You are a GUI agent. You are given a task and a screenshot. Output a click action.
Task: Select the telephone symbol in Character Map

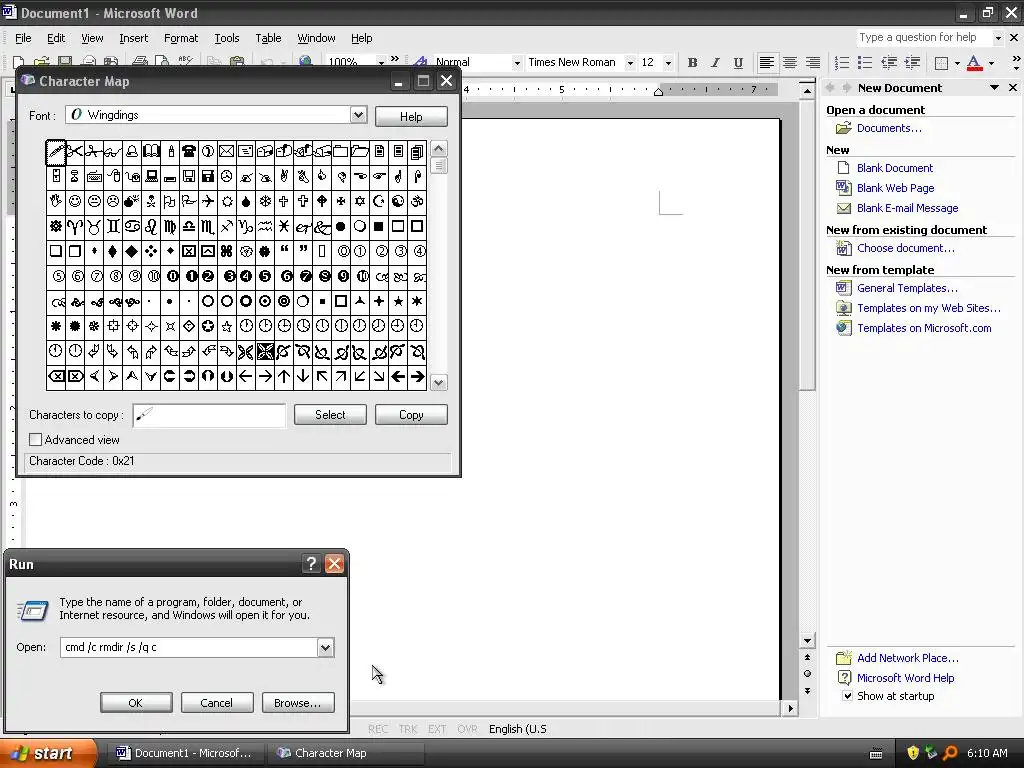(189, 152)
